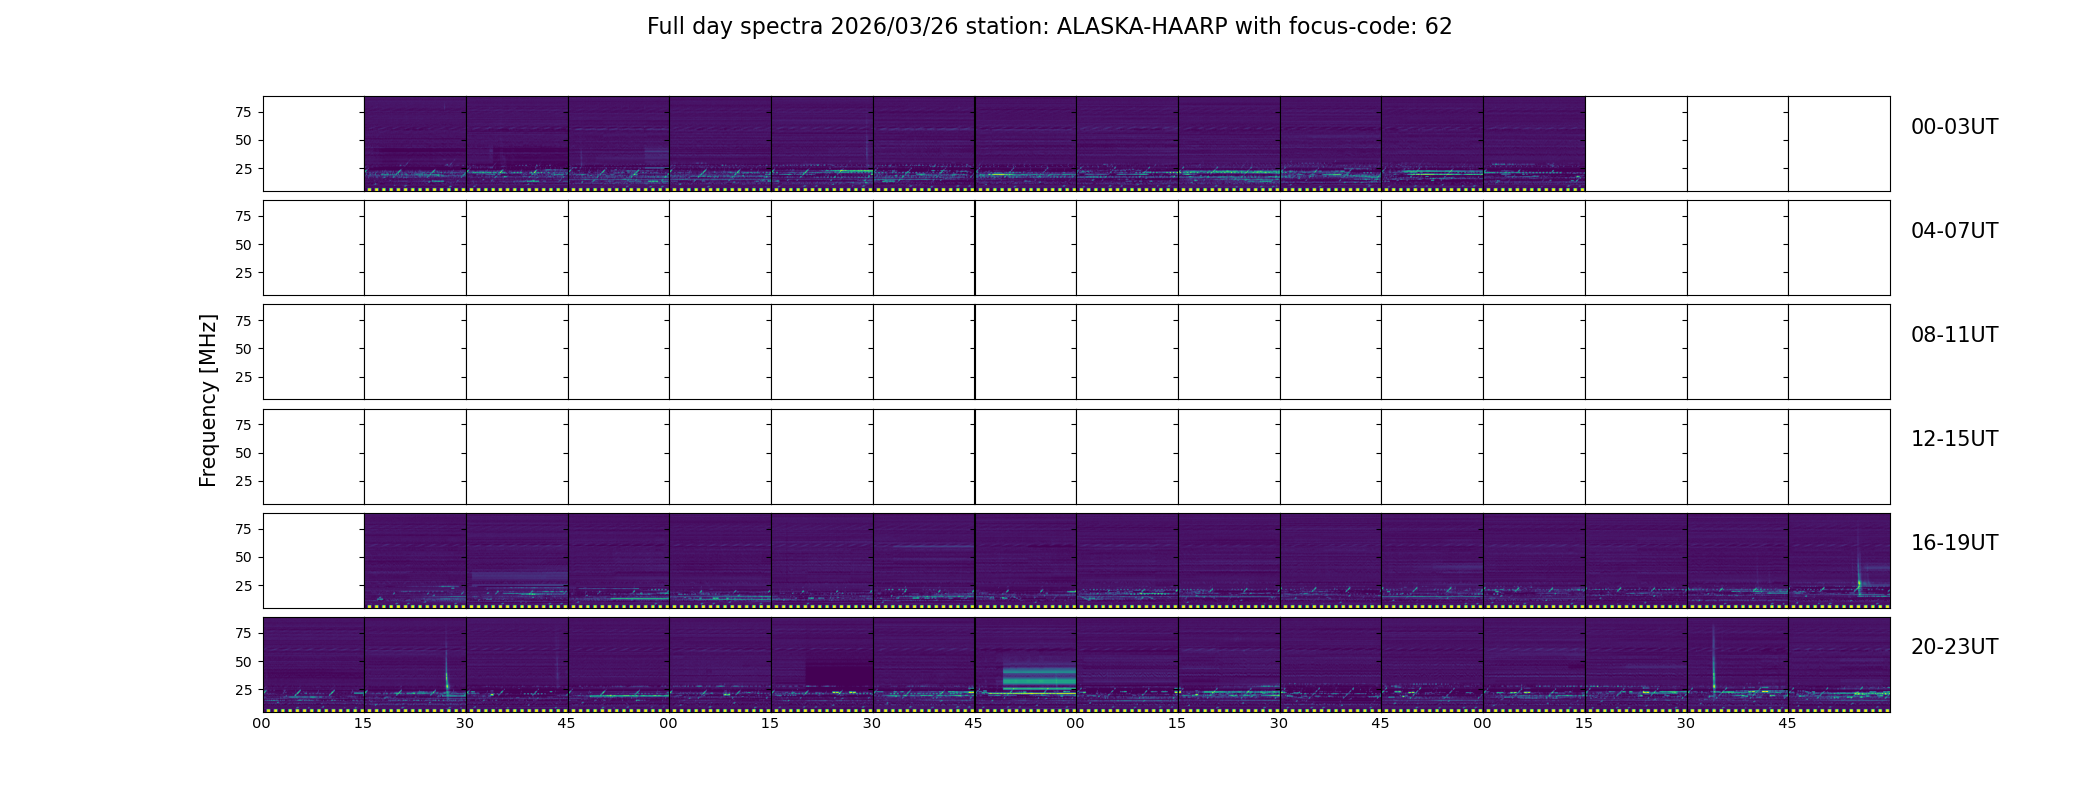This screenshot has width=2100, height=800.
Task: Click the "75" frequency tick of the 12-15UT row
Action: tap(243, 425)
